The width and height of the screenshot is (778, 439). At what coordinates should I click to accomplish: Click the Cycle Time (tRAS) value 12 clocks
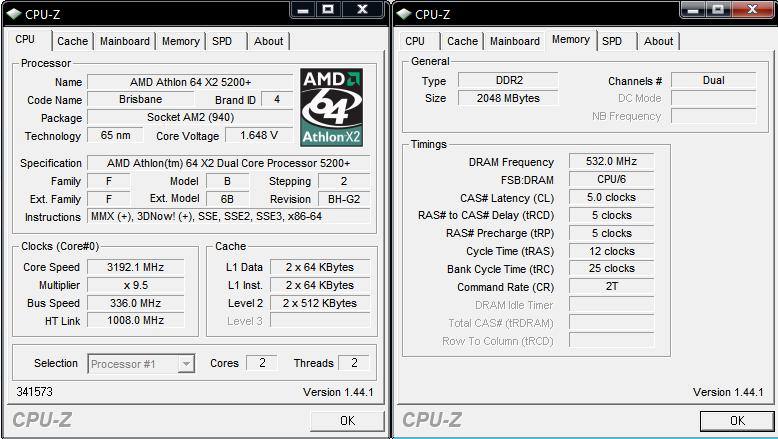tap(611, 251)
